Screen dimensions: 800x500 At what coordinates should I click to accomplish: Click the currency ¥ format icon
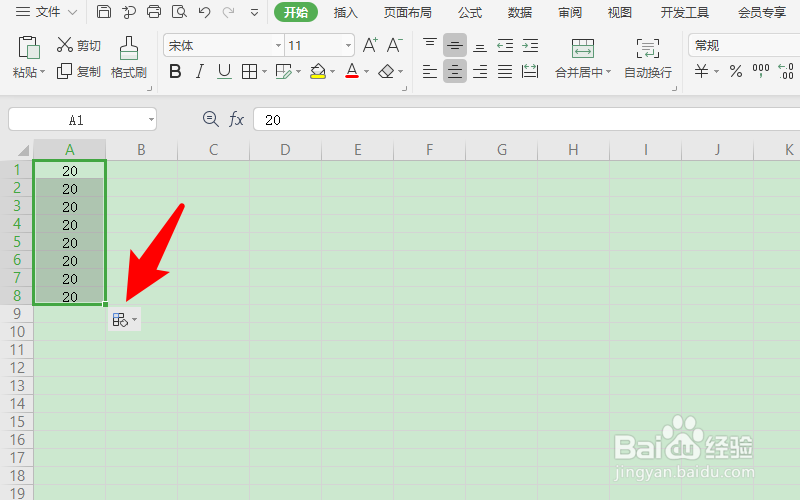pyautogui.click(x=702, y=71)
